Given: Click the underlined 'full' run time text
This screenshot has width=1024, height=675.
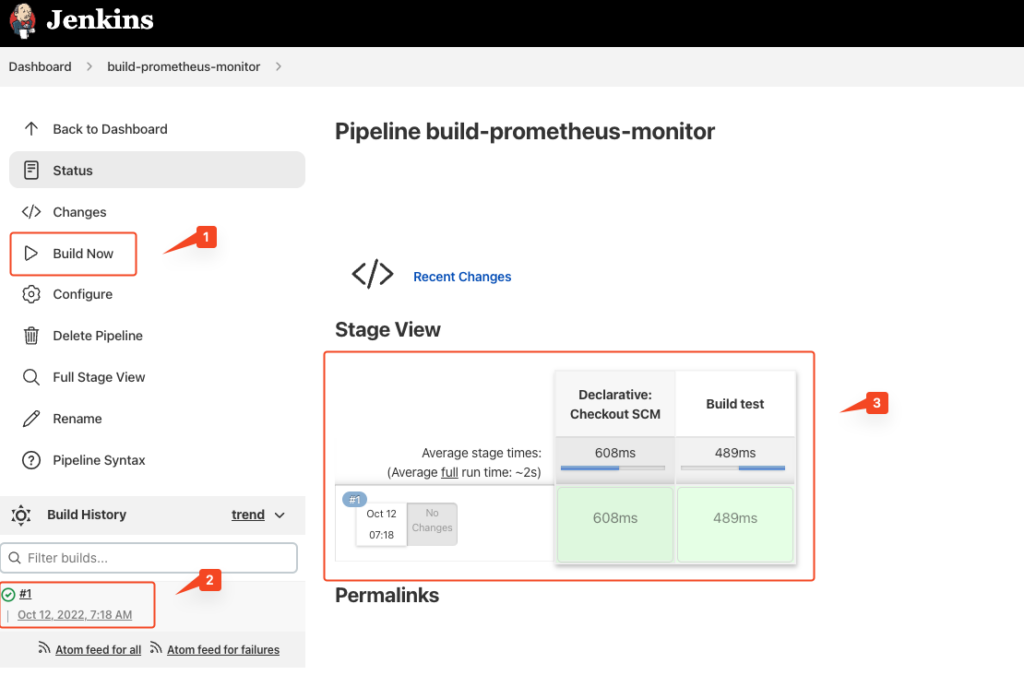Looking at the screenshot, I should point(449,472).
